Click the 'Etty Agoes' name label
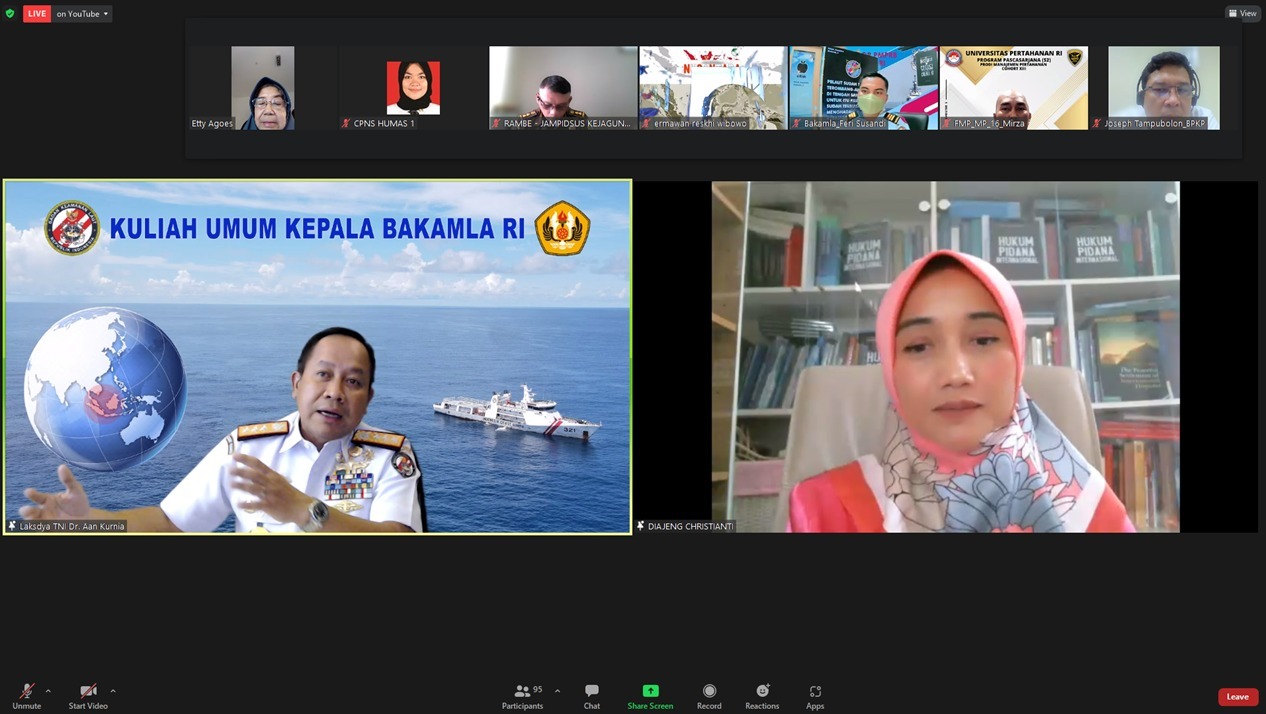1266x714 pixels. pyautogui.click(x=212, y=124)
